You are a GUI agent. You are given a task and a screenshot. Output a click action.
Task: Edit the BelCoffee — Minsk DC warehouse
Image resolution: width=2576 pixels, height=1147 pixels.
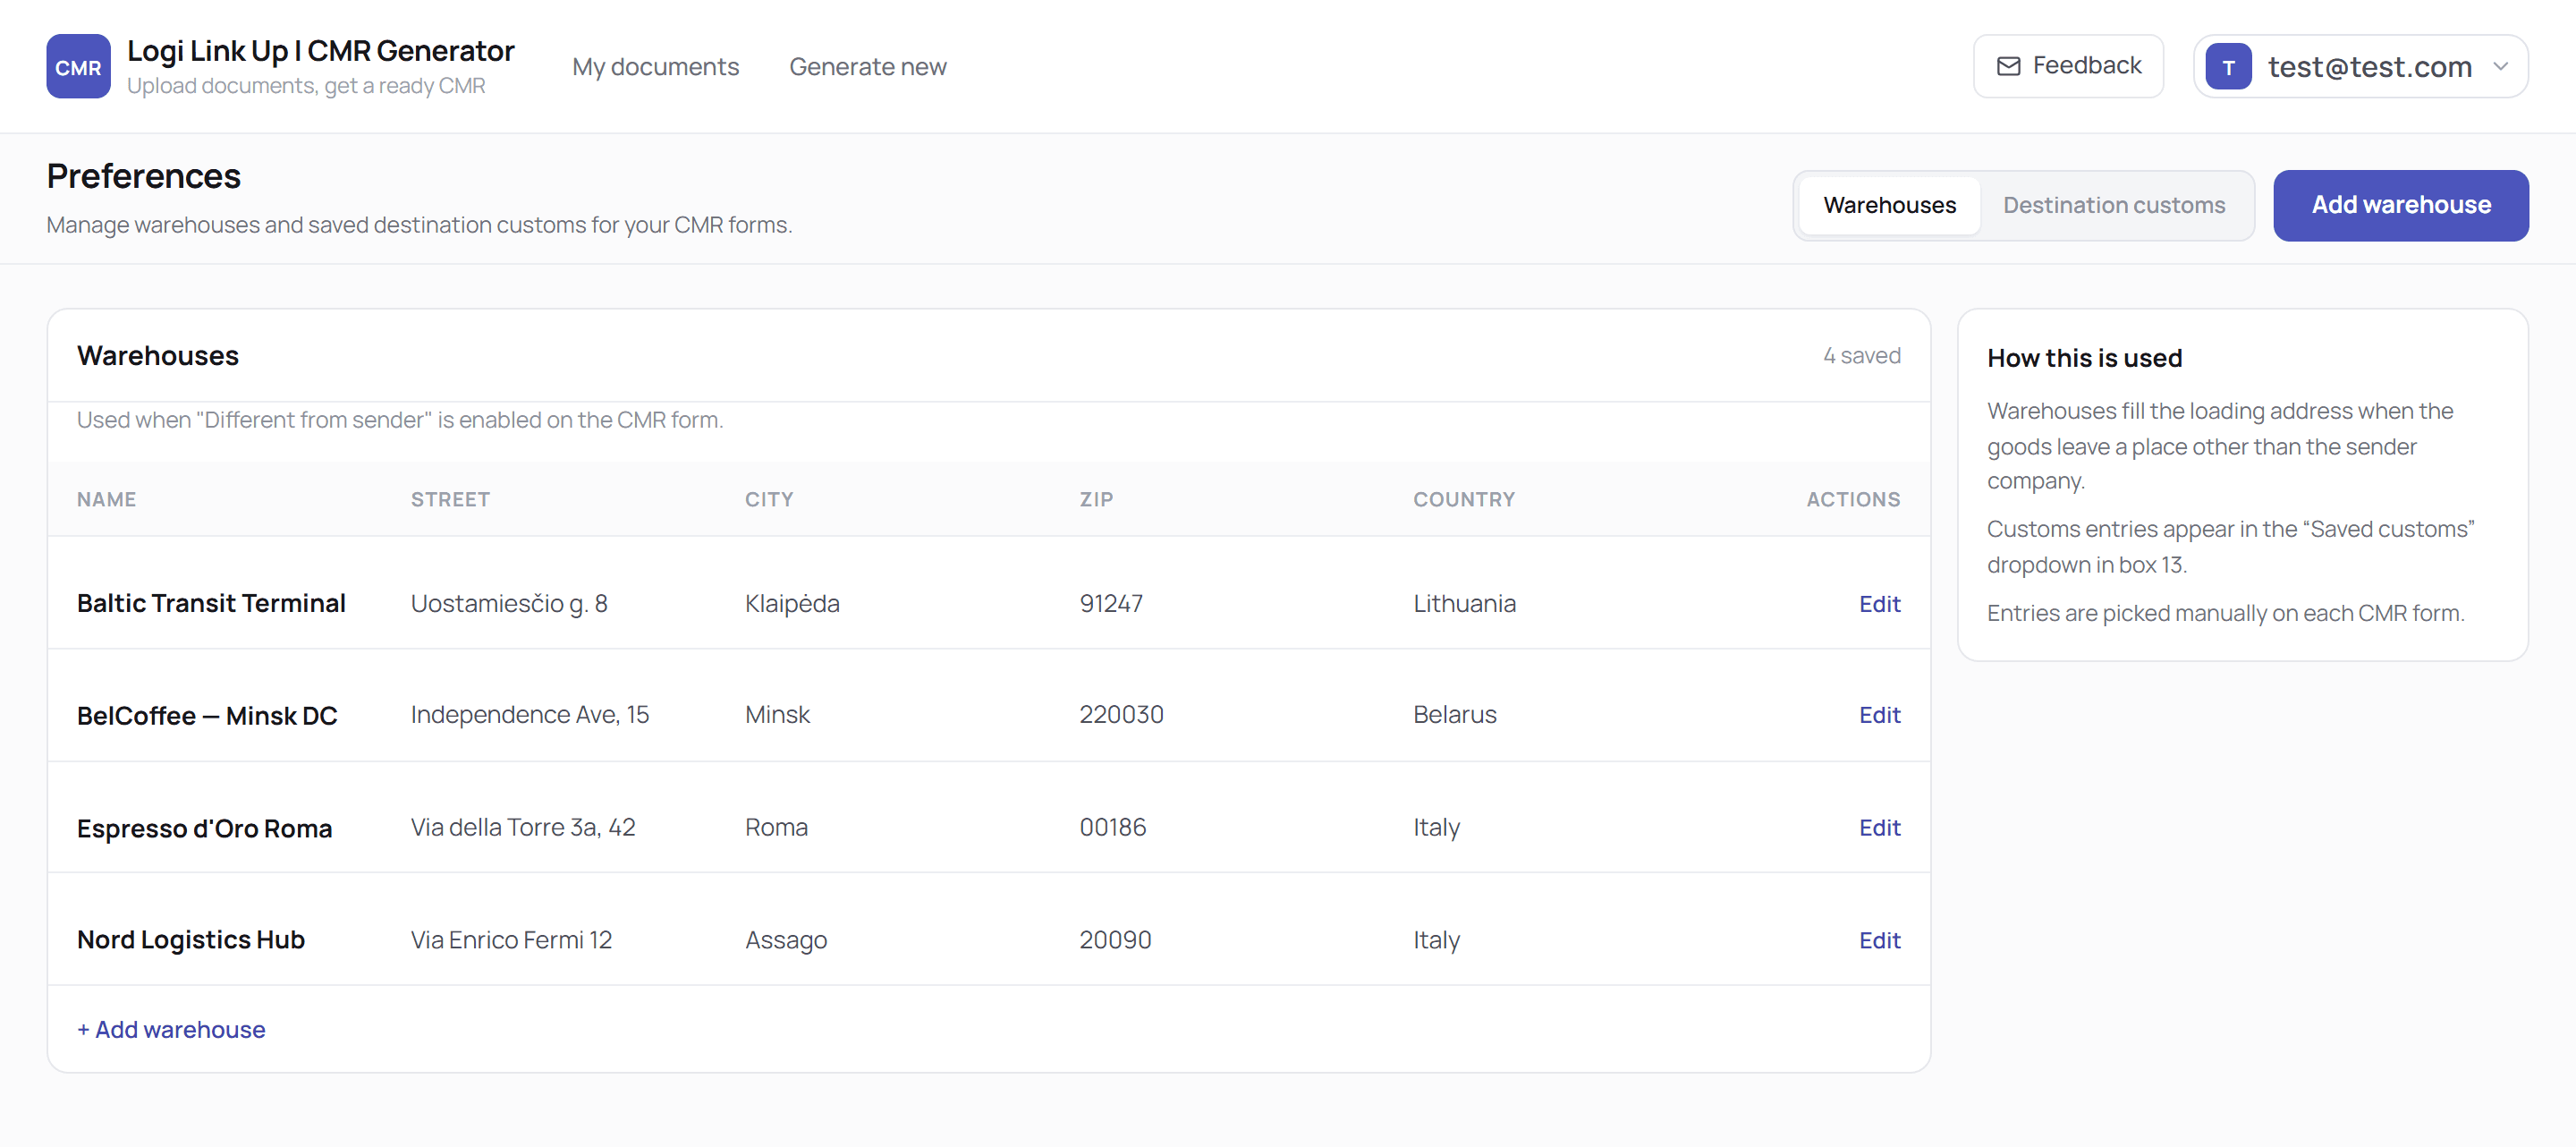pyautogui.click(x=1879, y=715)
